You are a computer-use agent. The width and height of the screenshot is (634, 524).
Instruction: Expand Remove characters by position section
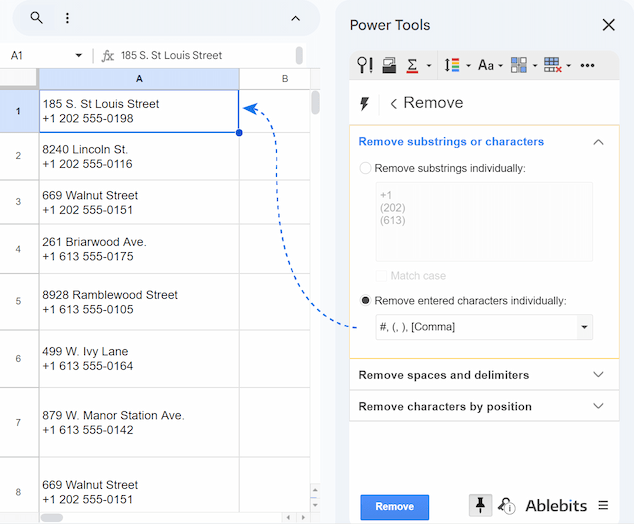pyautogui.click(x=484, y=406)
